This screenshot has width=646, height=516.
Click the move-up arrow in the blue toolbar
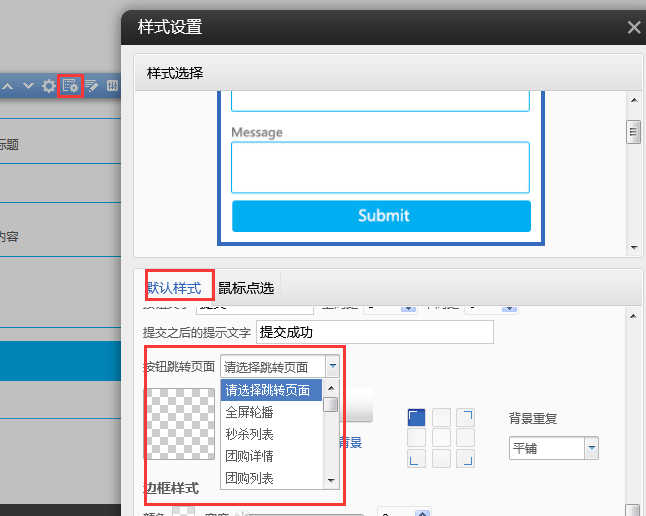pyautogui.click(x=8, y=87)
